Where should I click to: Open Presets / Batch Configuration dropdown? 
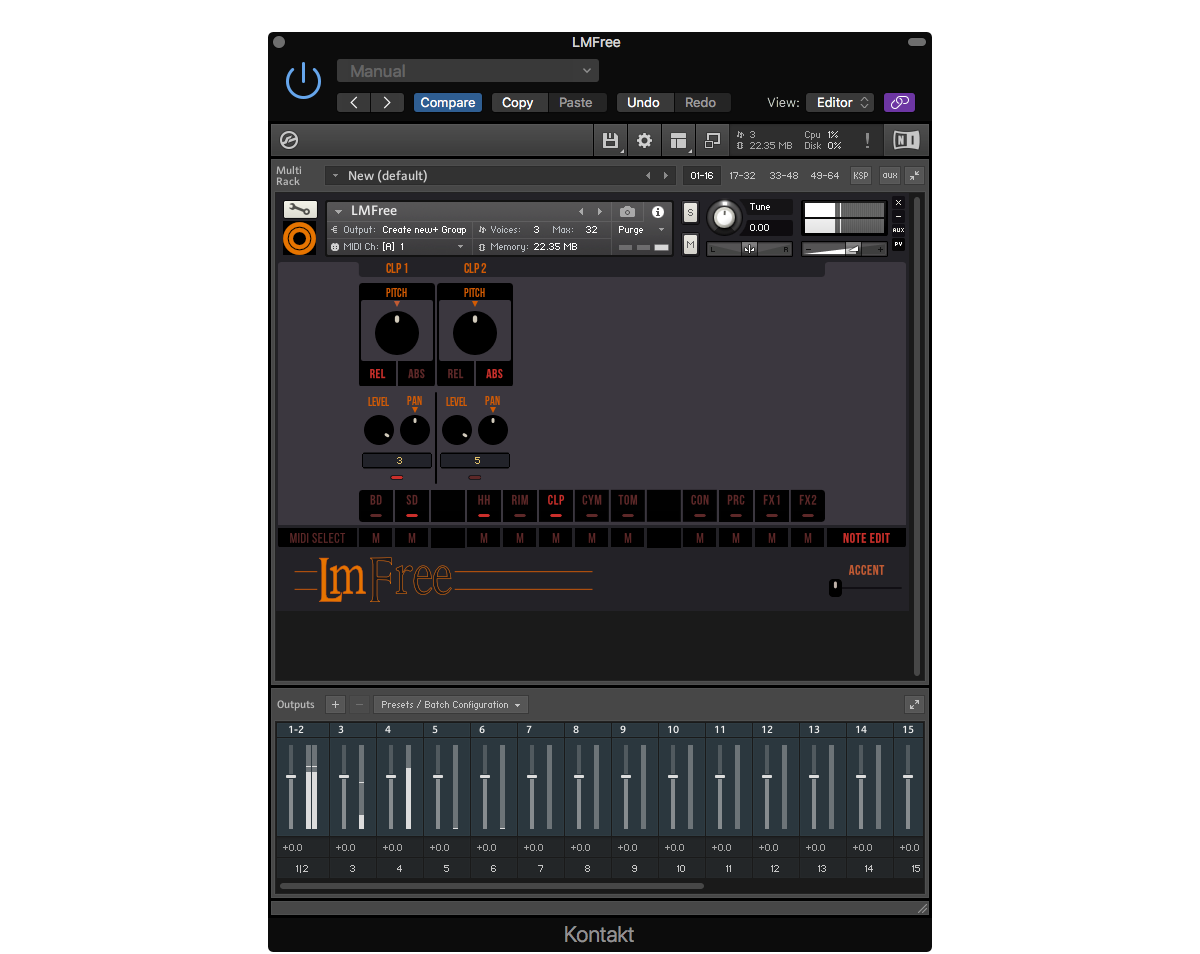click(451, 704)
